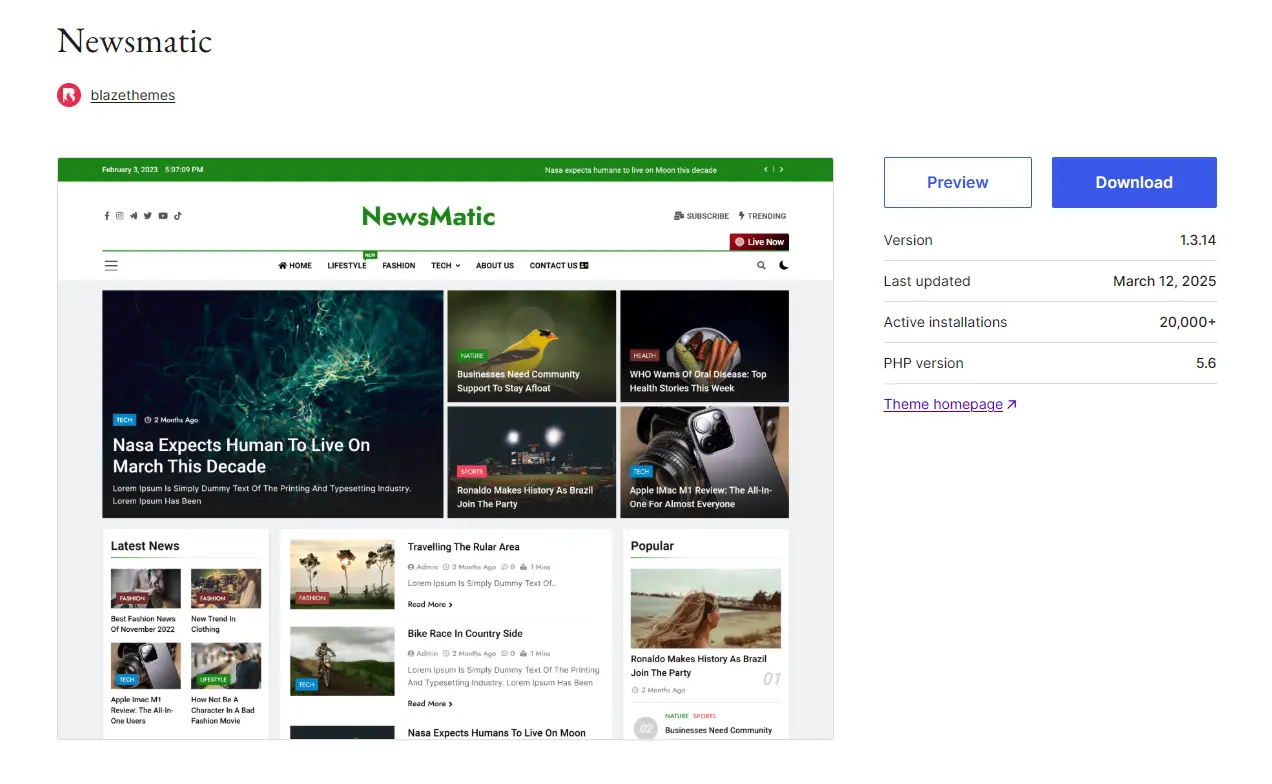Toggle dark mode with the moon icon
The width and height of the screenshot is (1272, 784).
[784, 266]
